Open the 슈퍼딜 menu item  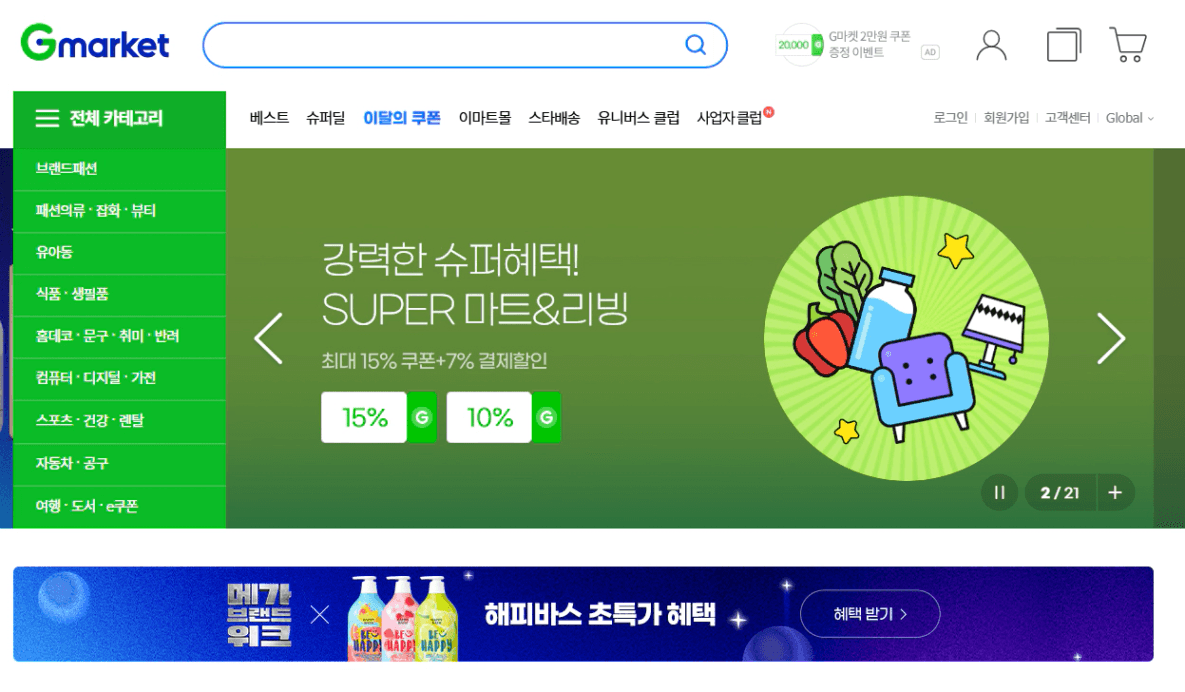pos(325,118)
